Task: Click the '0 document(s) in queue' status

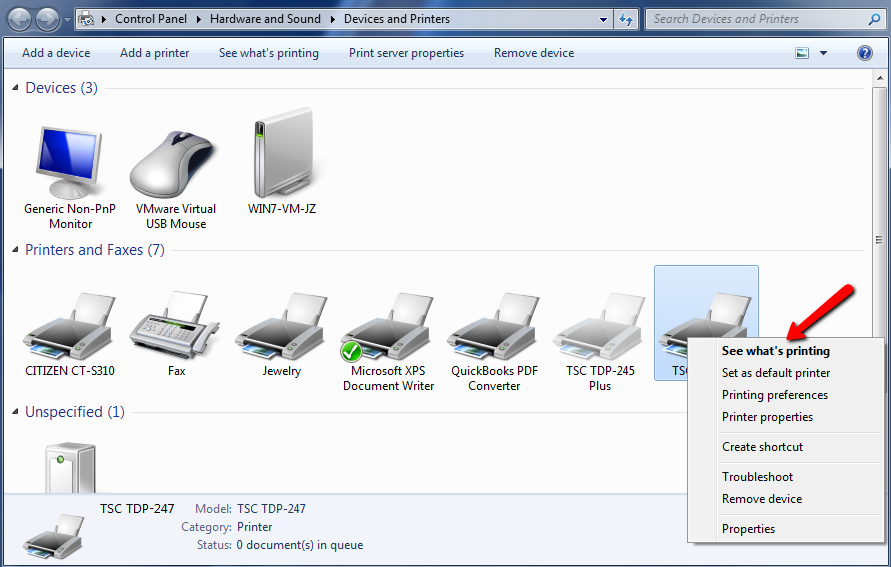Action: 300,545
